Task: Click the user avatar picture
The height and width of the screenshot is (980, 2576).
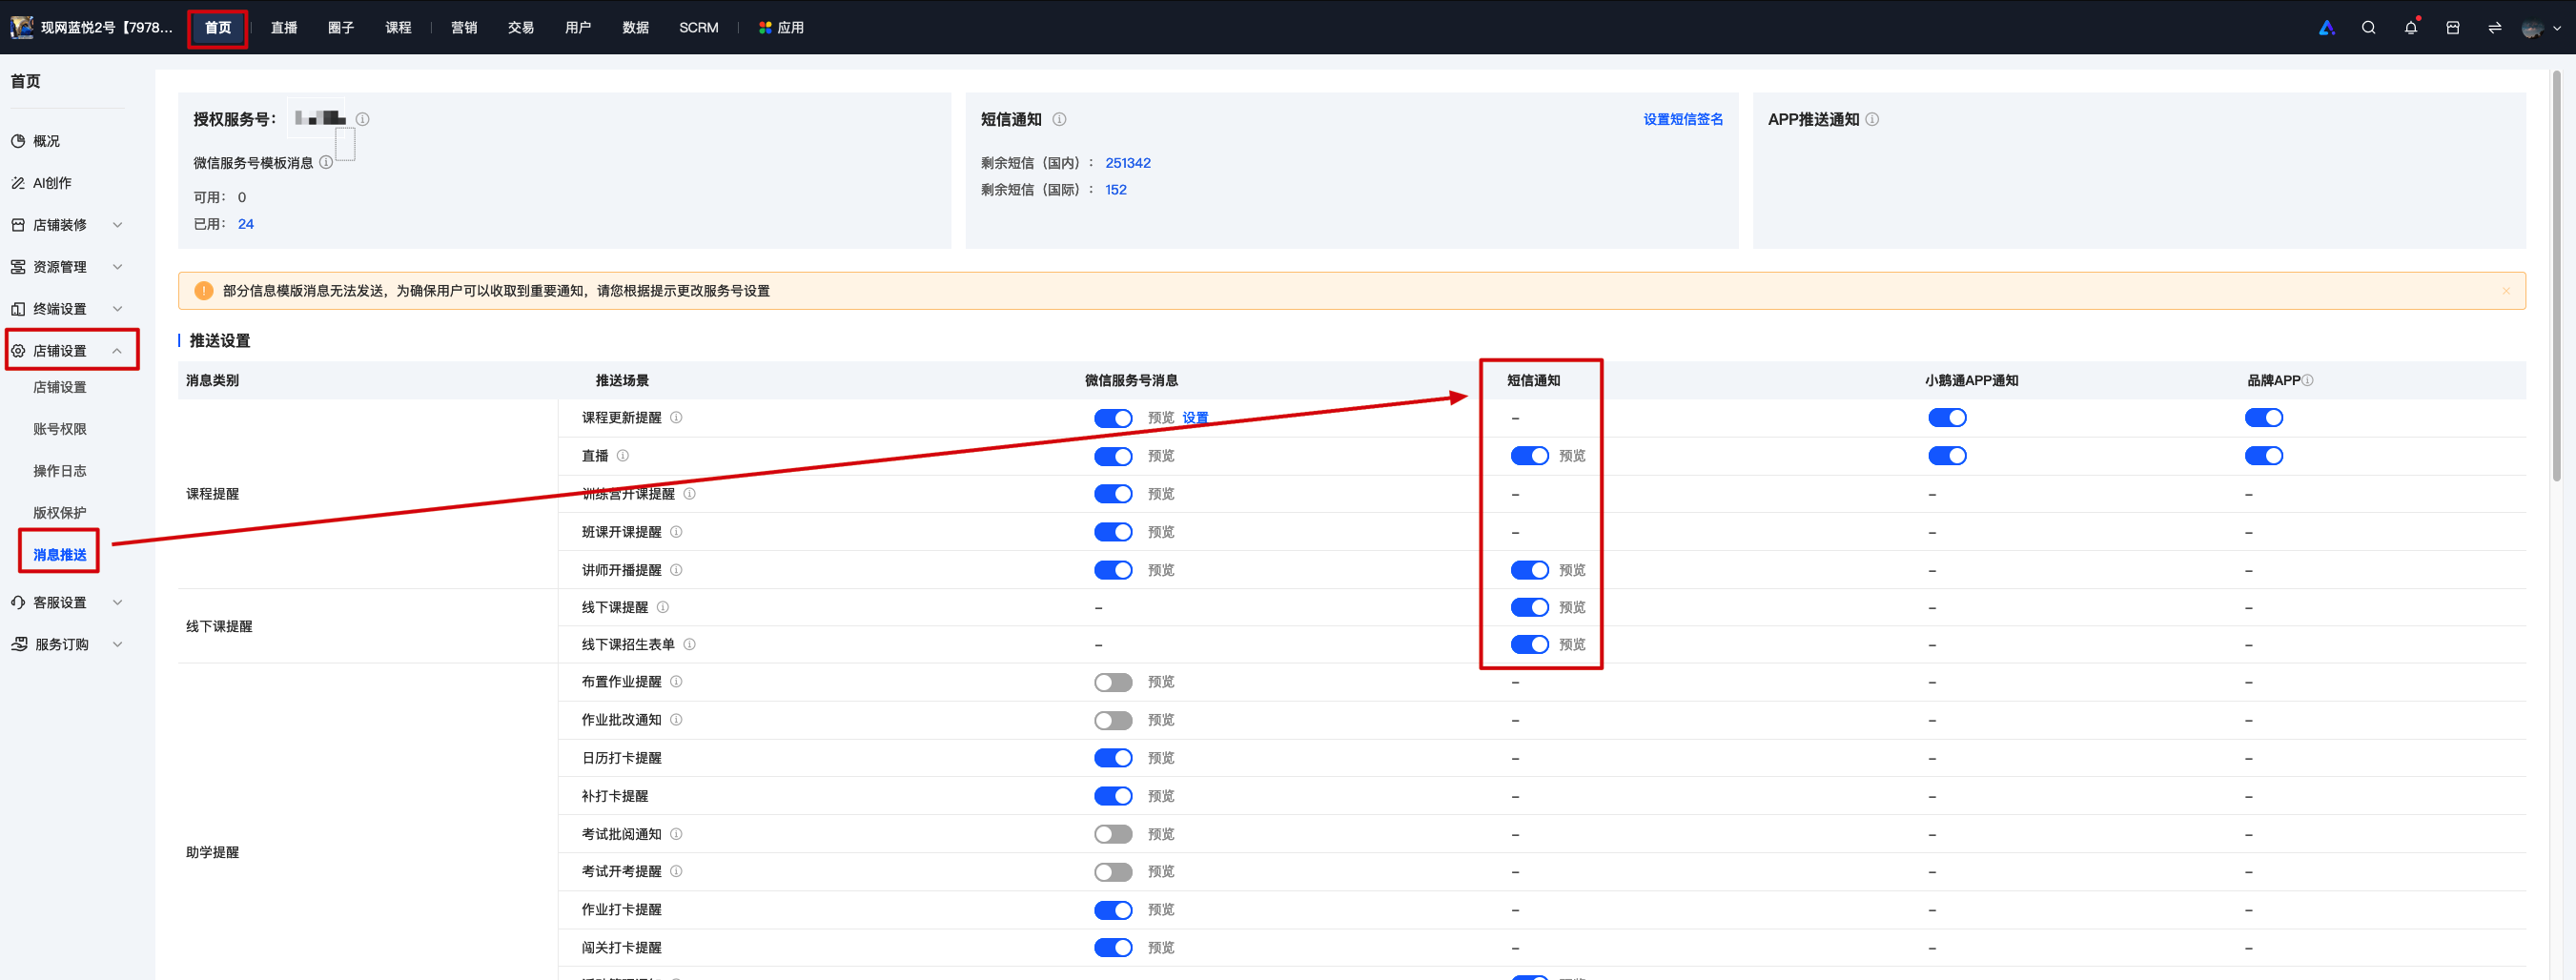Action: [2532, 28]
